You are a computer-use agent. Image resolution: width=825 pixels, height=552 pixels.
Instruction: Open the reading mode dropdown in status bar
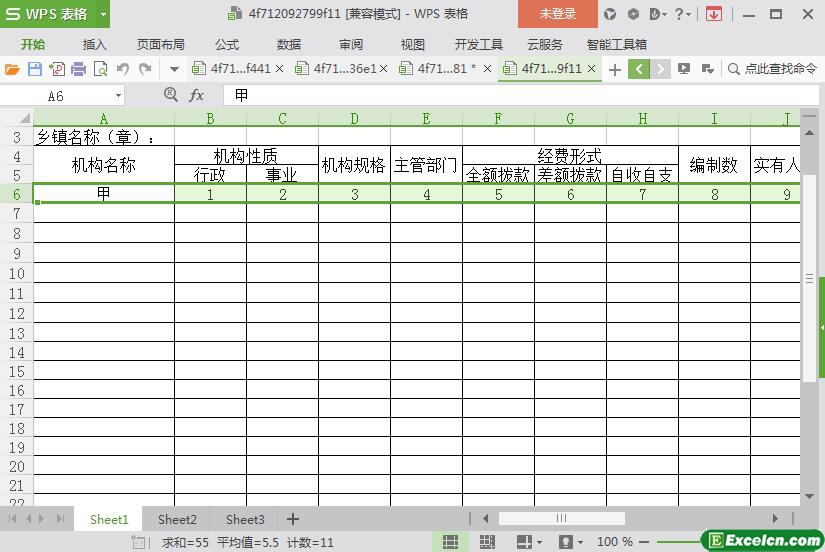540,541
